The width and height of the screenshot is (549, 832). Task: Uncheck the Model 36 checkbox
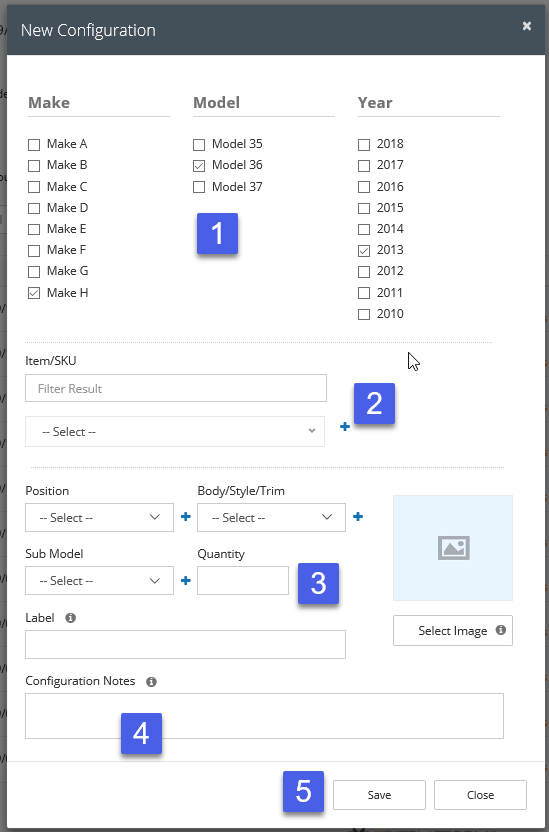[x=199, y=166]
